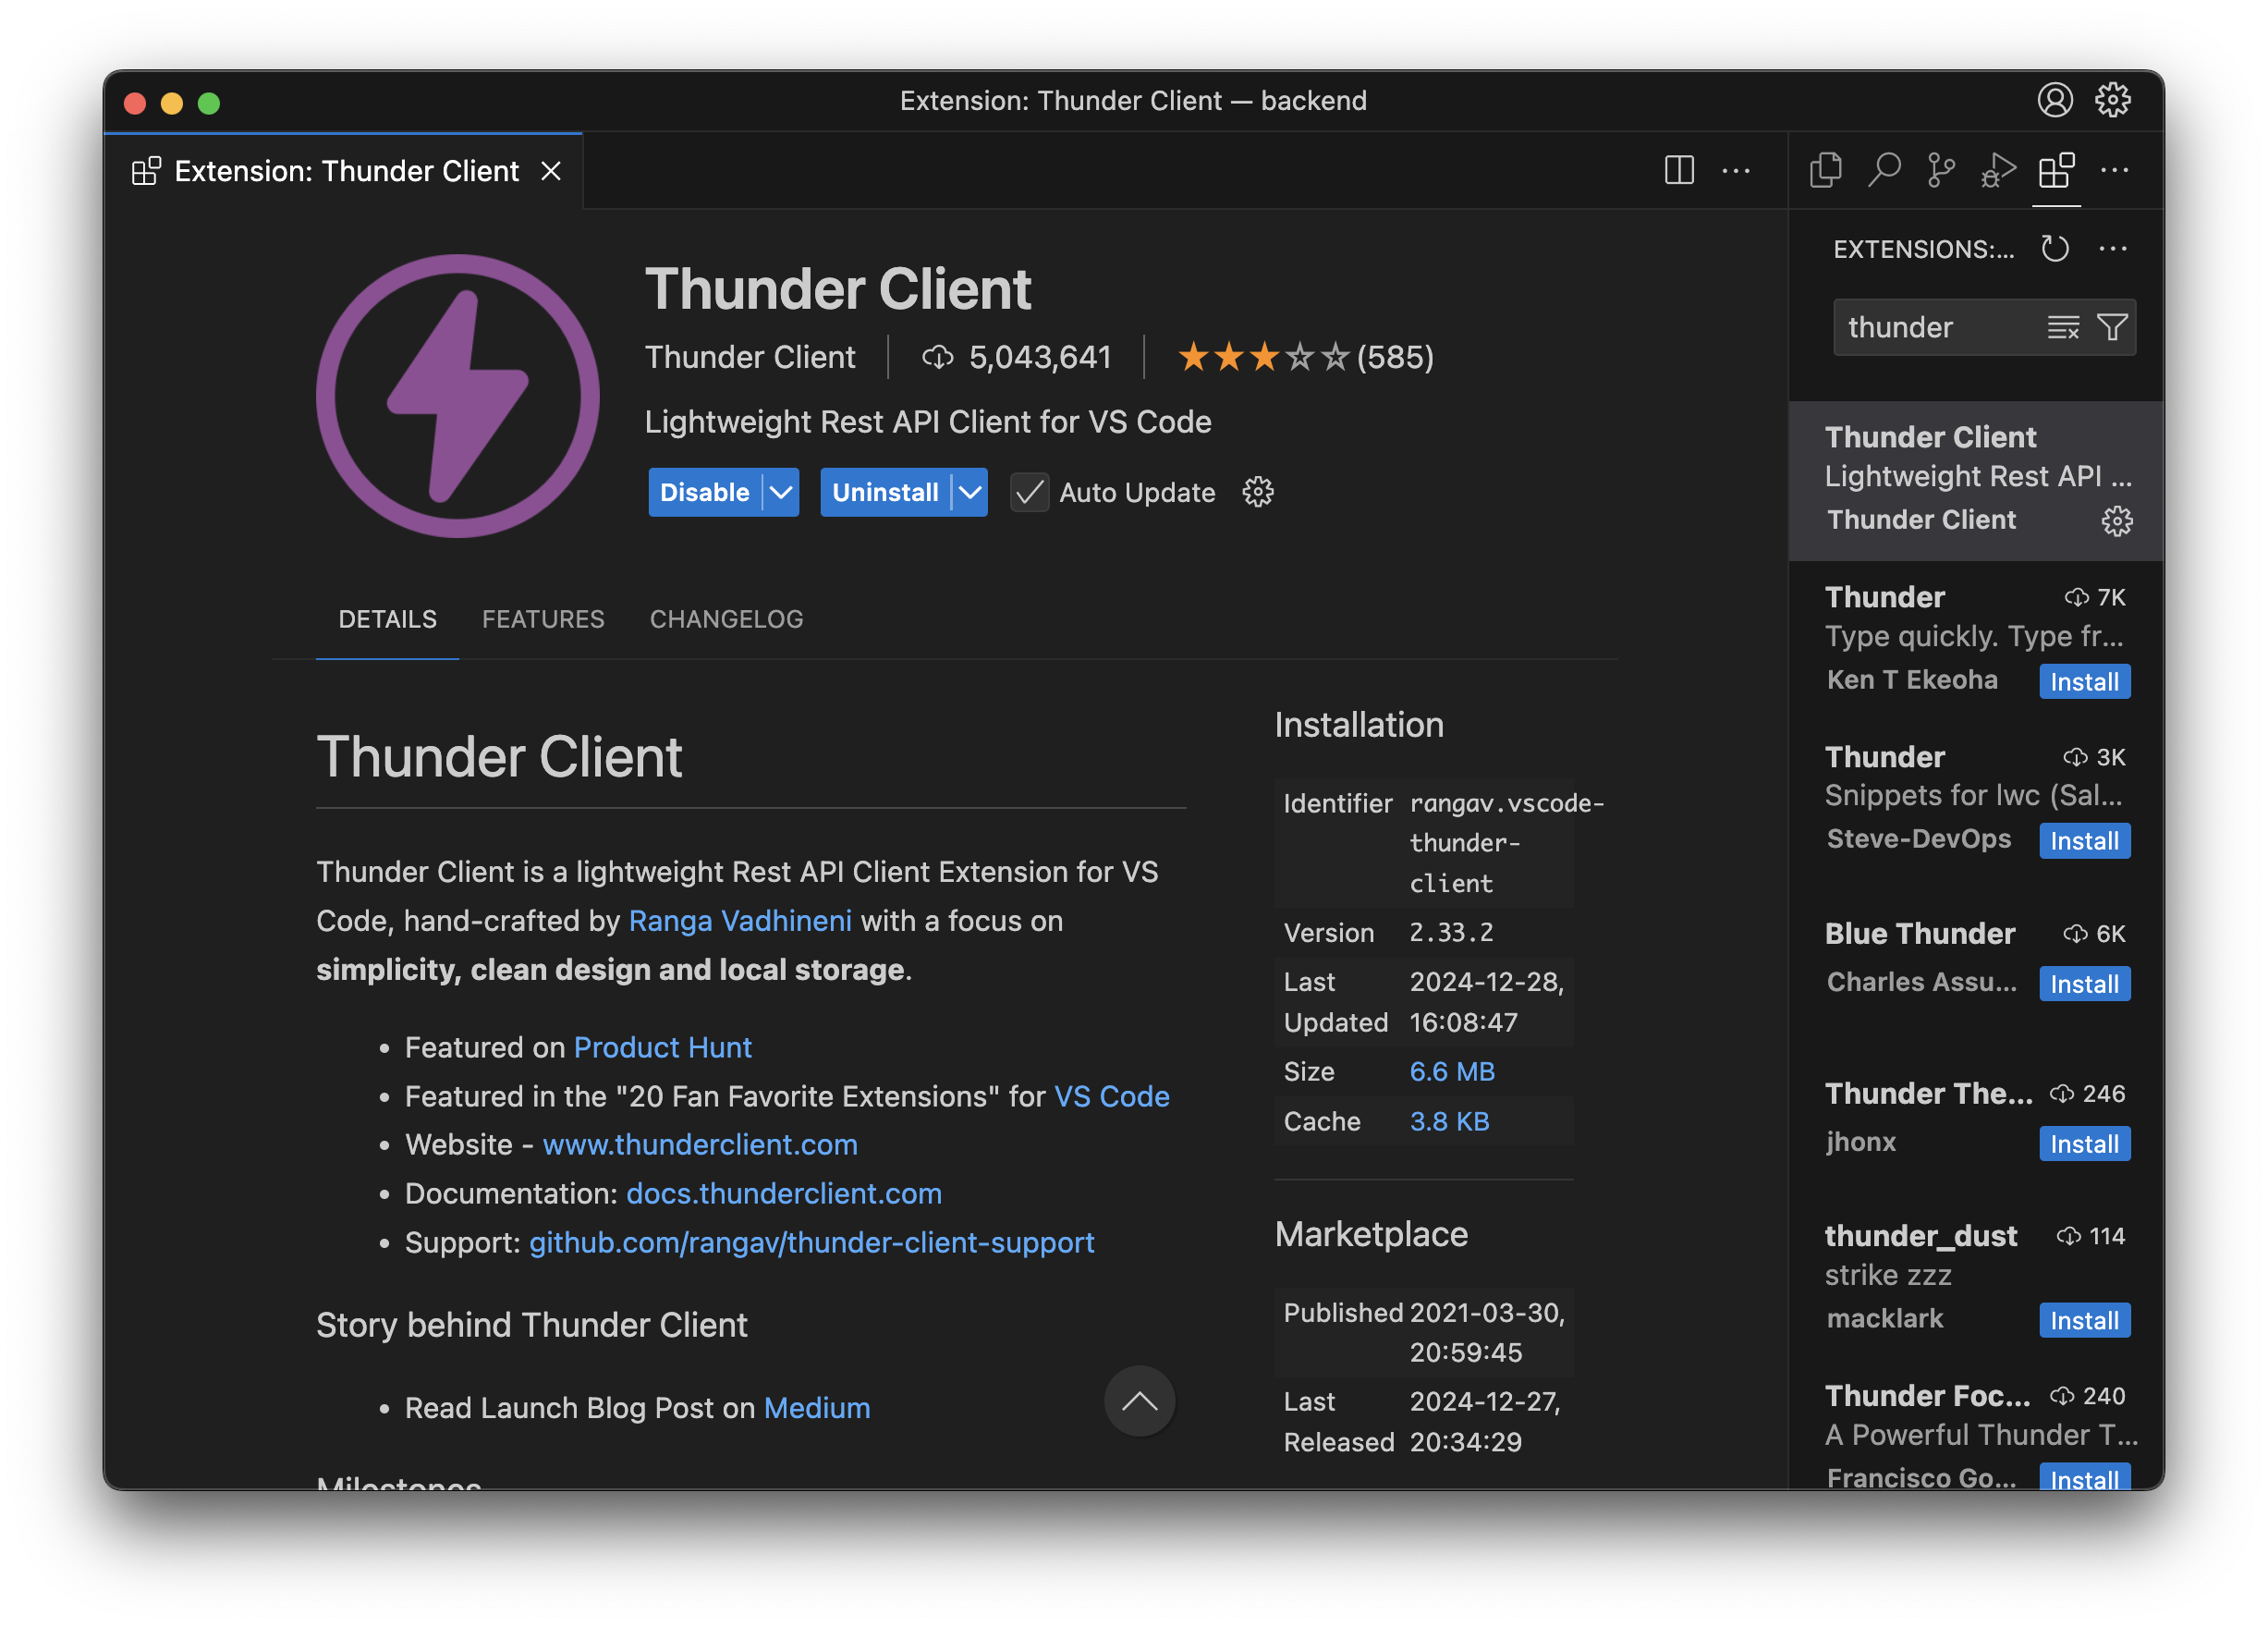The width and height of the screenshot is (2268, 1627).
Task: Open the extensions filter funnel icon
Action: coord(2110,327)
